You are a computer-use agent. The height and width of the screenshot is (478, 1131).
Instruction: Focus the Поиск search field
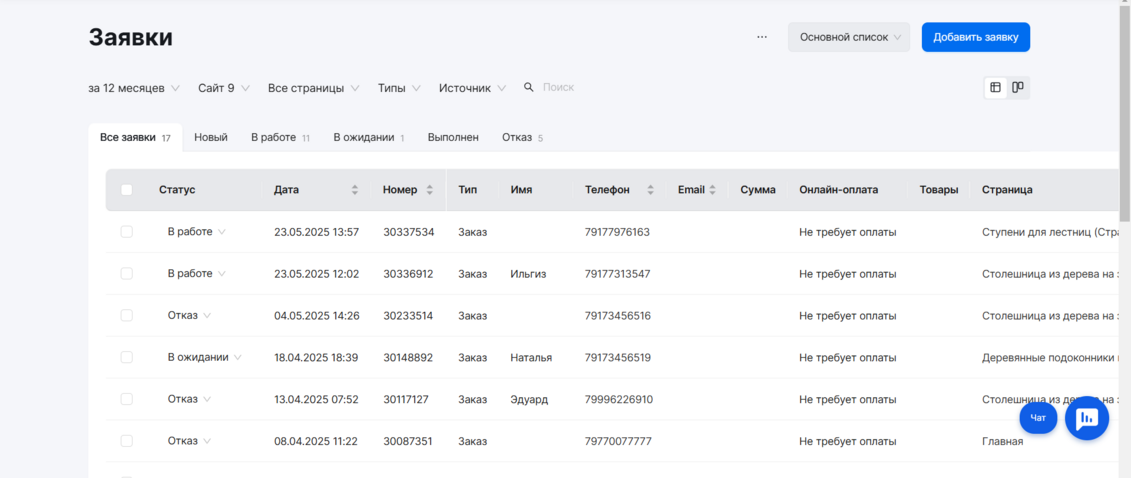pyautogui.click(x=558, y=88)
